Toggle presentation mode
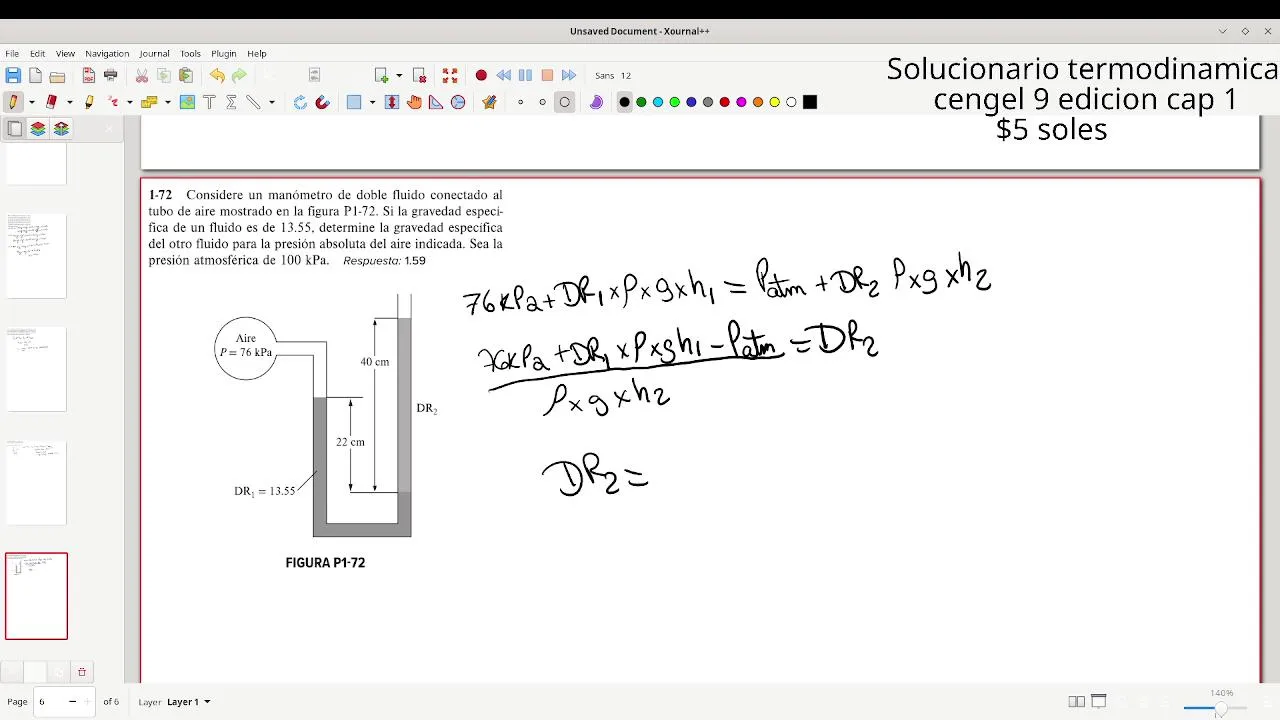The height and width of the screenshot is (720, 1280). click(x=1099, y=702)
